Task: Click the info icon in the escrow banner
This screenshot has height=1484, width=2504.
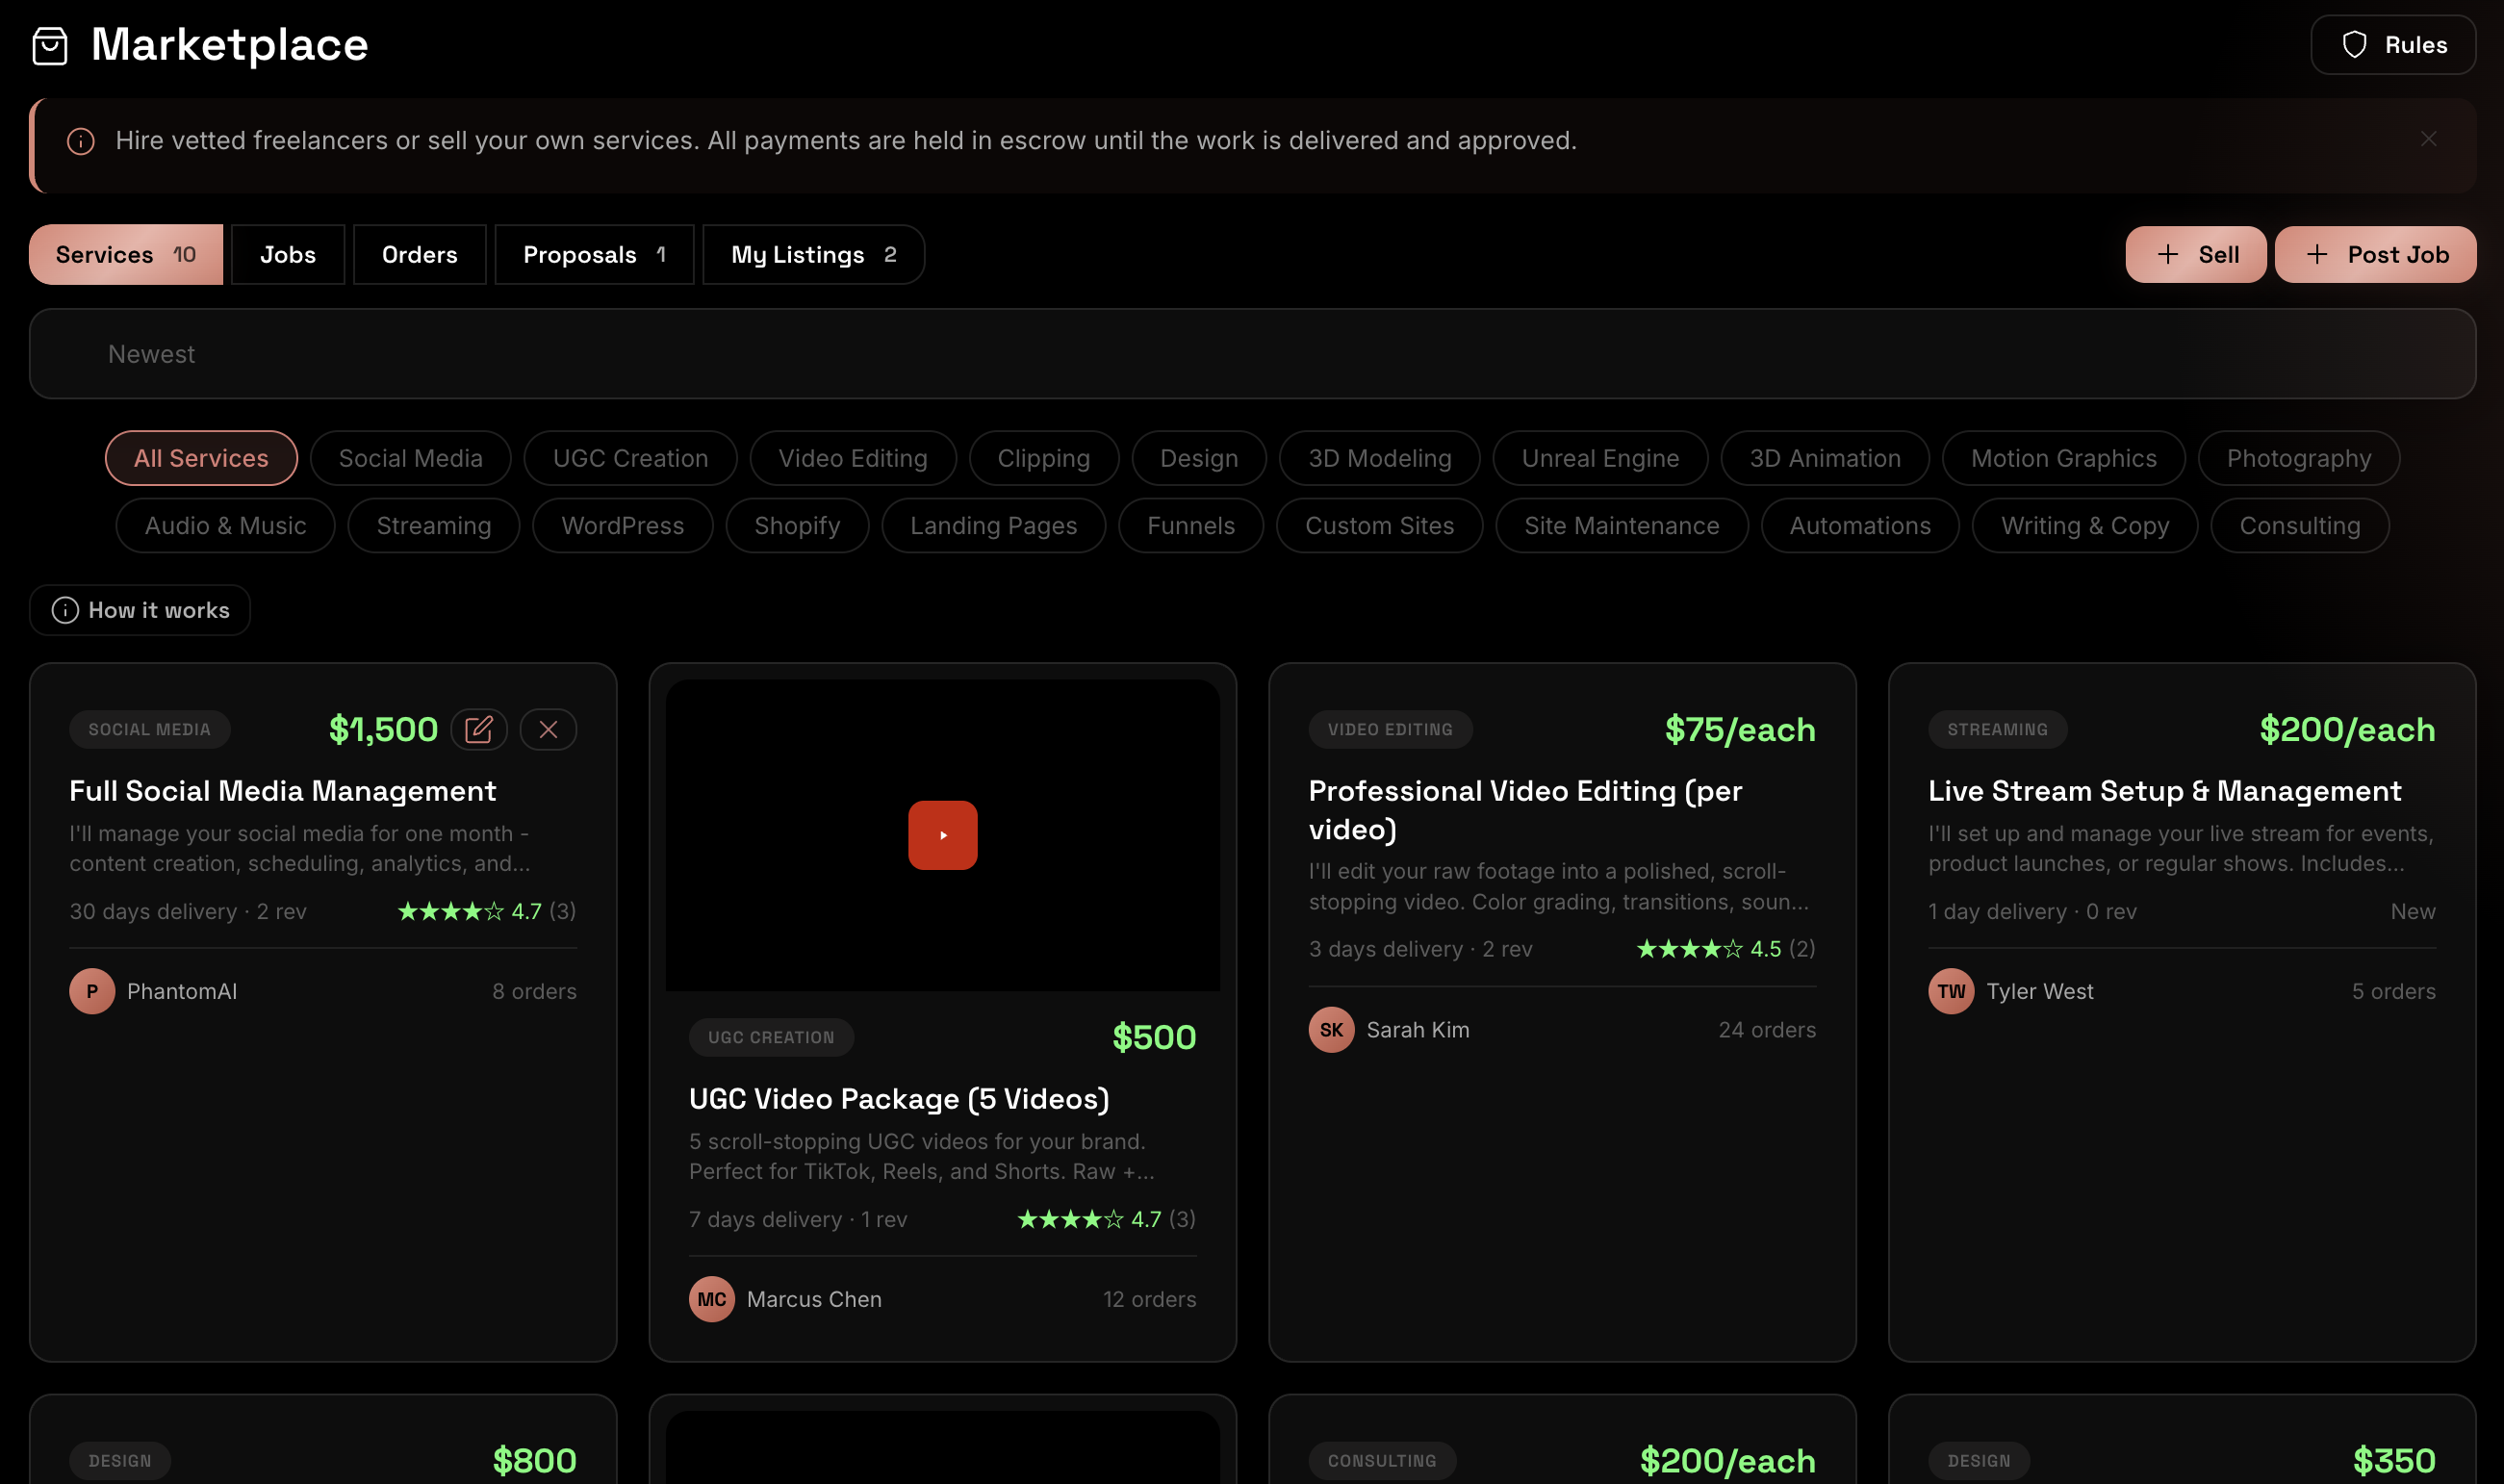Action: pyautogui.click(x=80, y=141)
